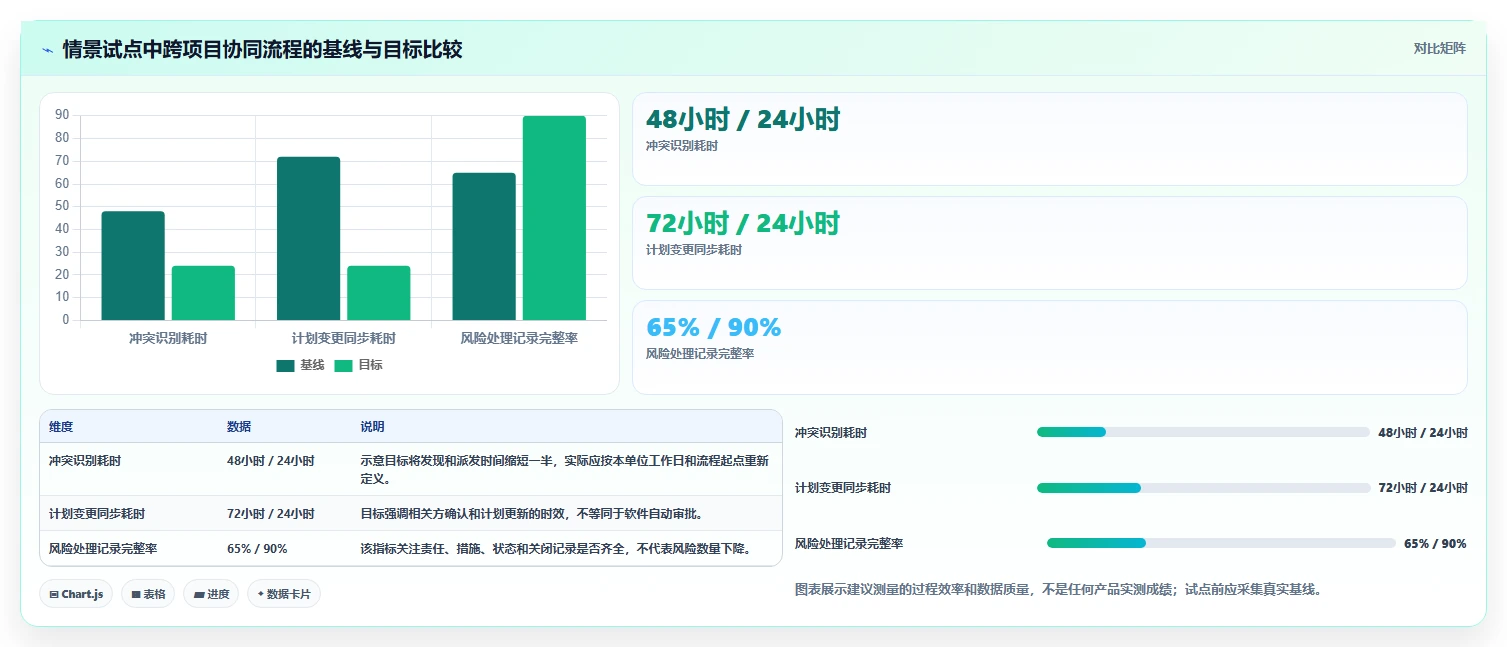Image resolution: width=1507 pixels, height=647 pixels.
Task: Click the 维度 column header
Action: click(61, 427)
